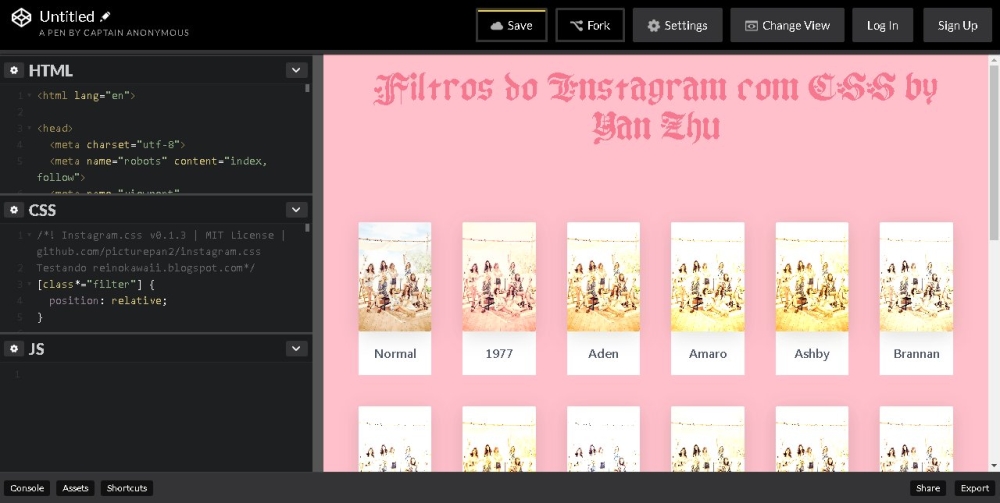The image size is (1000, 503).
Task: Click the 'Amaro' filter caption
Action: coord(707,354)
